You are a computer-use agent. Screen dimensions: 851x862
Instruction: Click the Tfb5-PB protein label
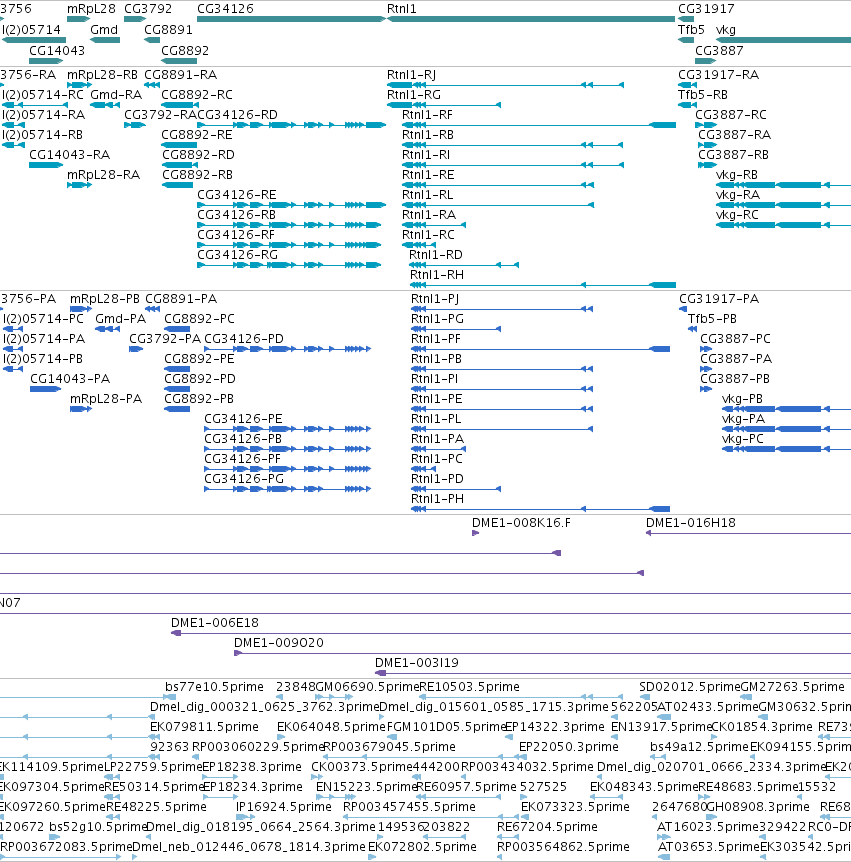coord(712,319)
